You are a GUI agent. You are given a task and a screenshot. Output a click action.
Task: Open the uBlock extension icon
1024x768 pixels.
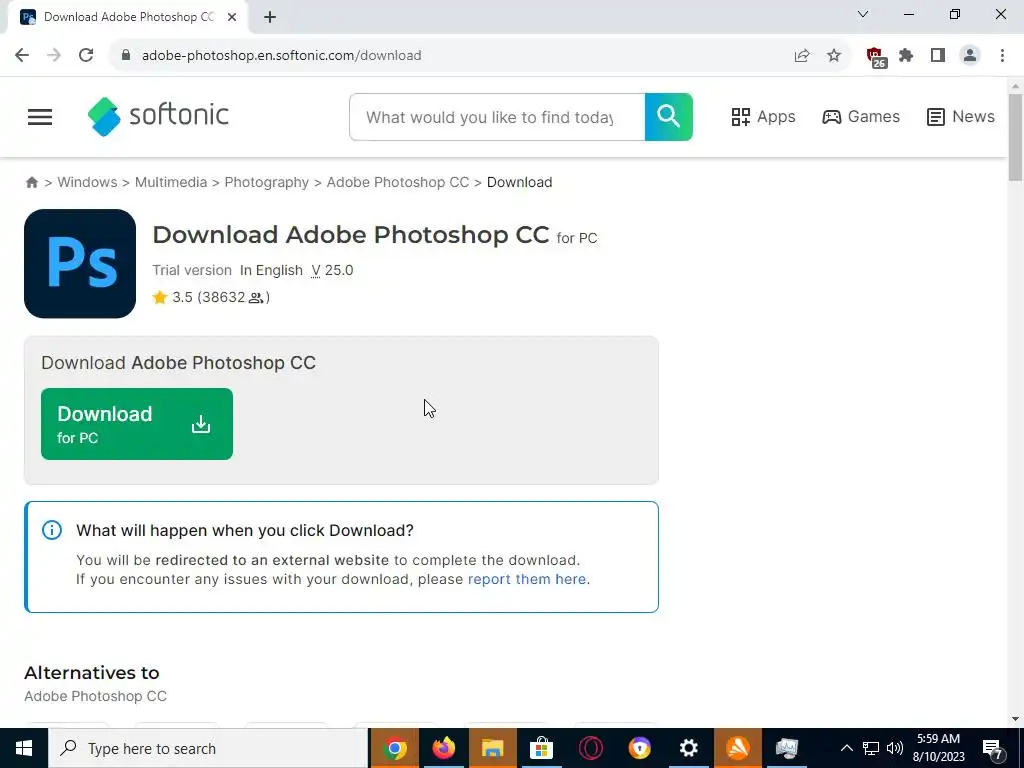(875, 57)
